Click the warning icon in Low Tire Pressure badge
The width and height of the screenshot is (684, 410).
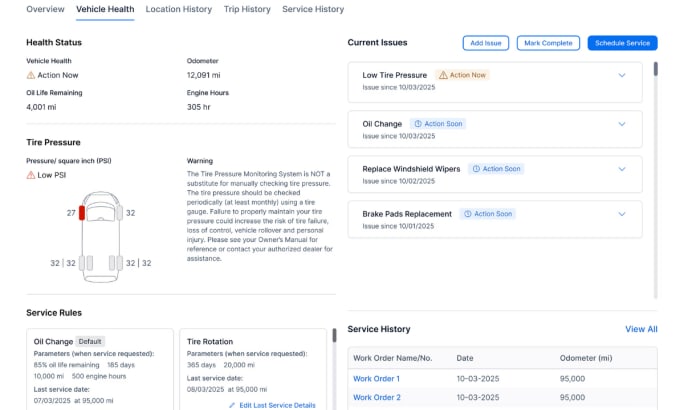(444, 75)
